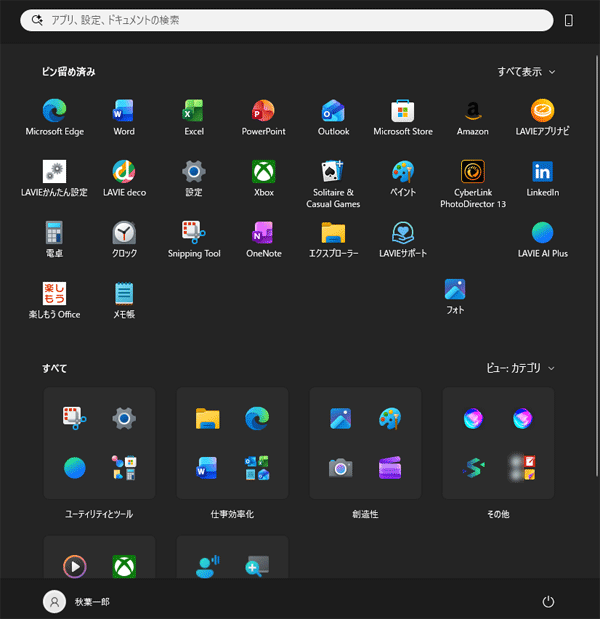Open Settings gear in ユーティリティとツール group
This screenshot has width=600, height=619.
click(x=124, y=418)
